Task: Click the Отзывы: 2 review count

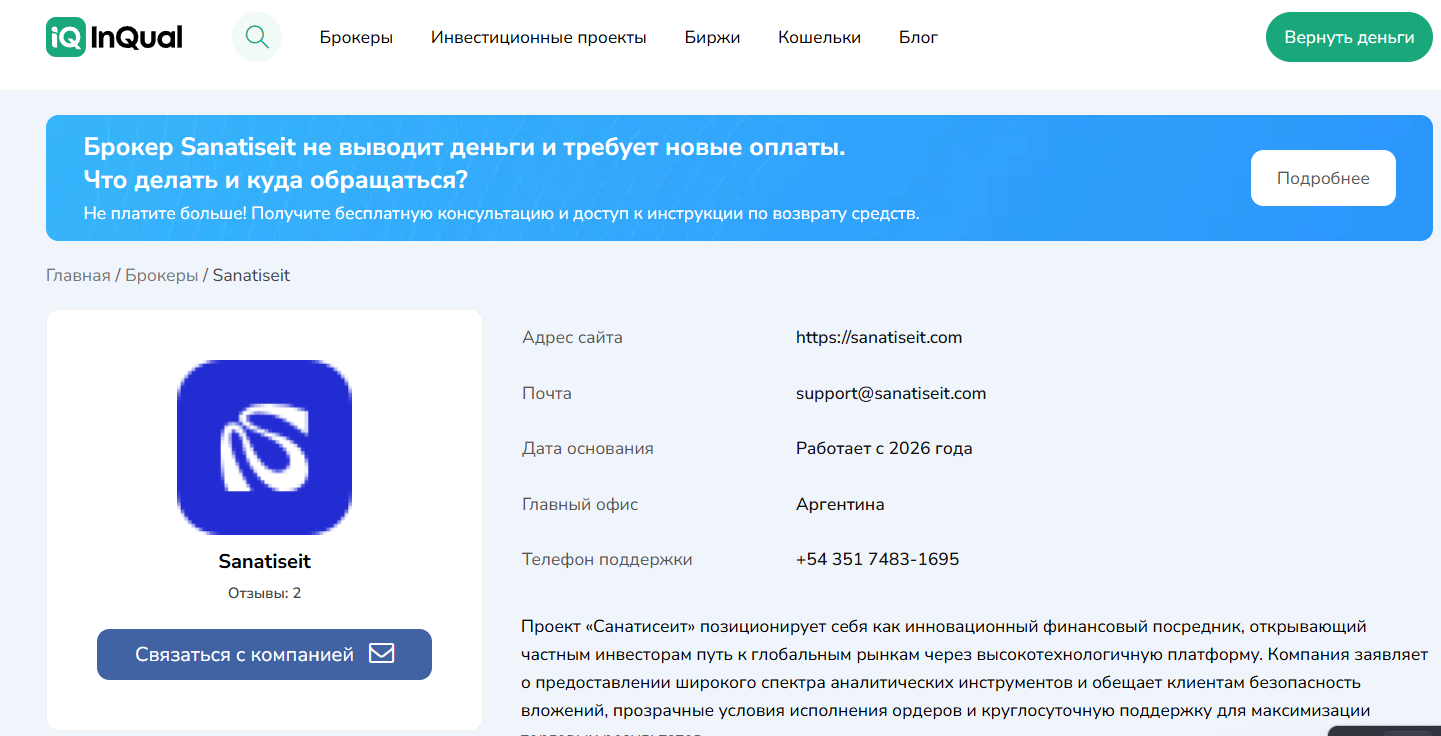Action: click(264, 593)
